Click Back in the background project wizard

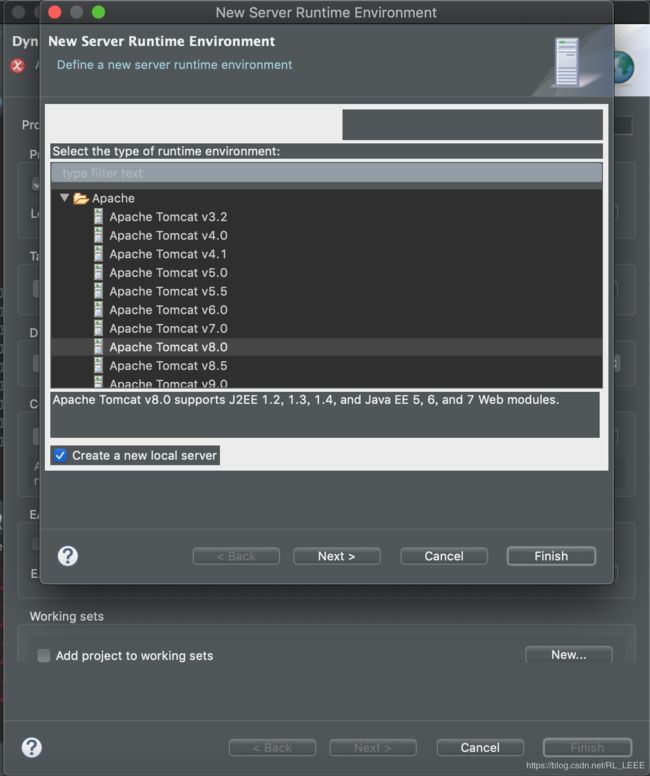coord(272,747)
